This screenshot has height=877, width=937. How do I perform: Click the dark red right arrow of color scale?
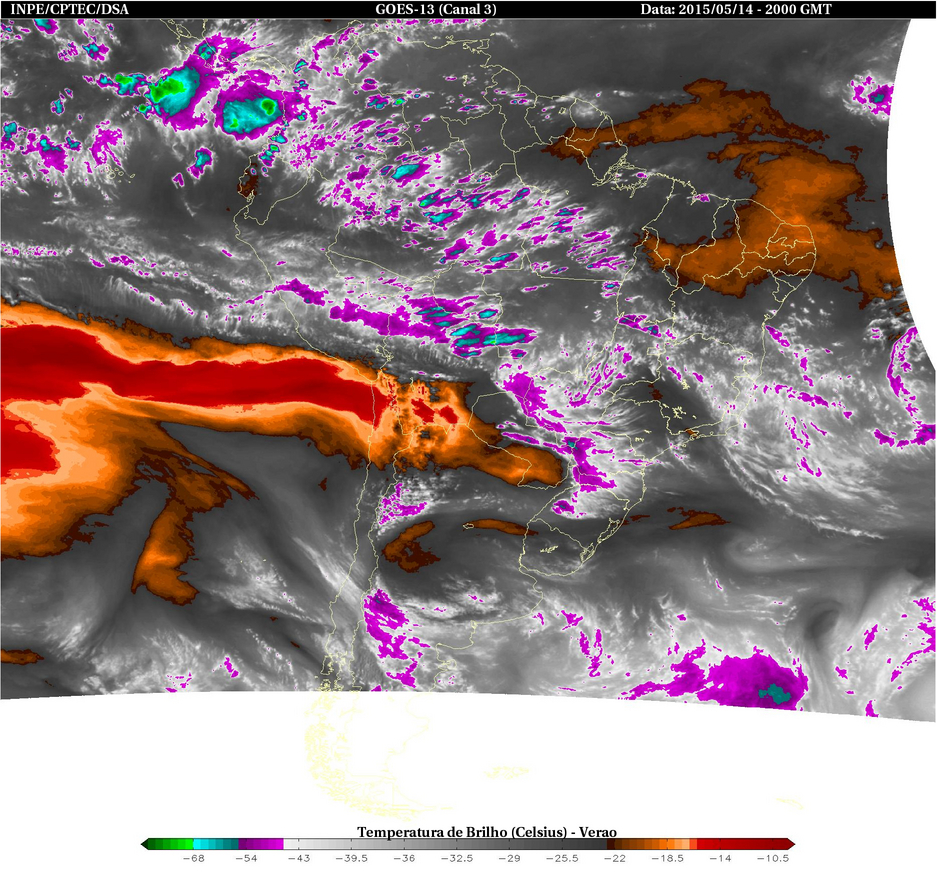791,844
